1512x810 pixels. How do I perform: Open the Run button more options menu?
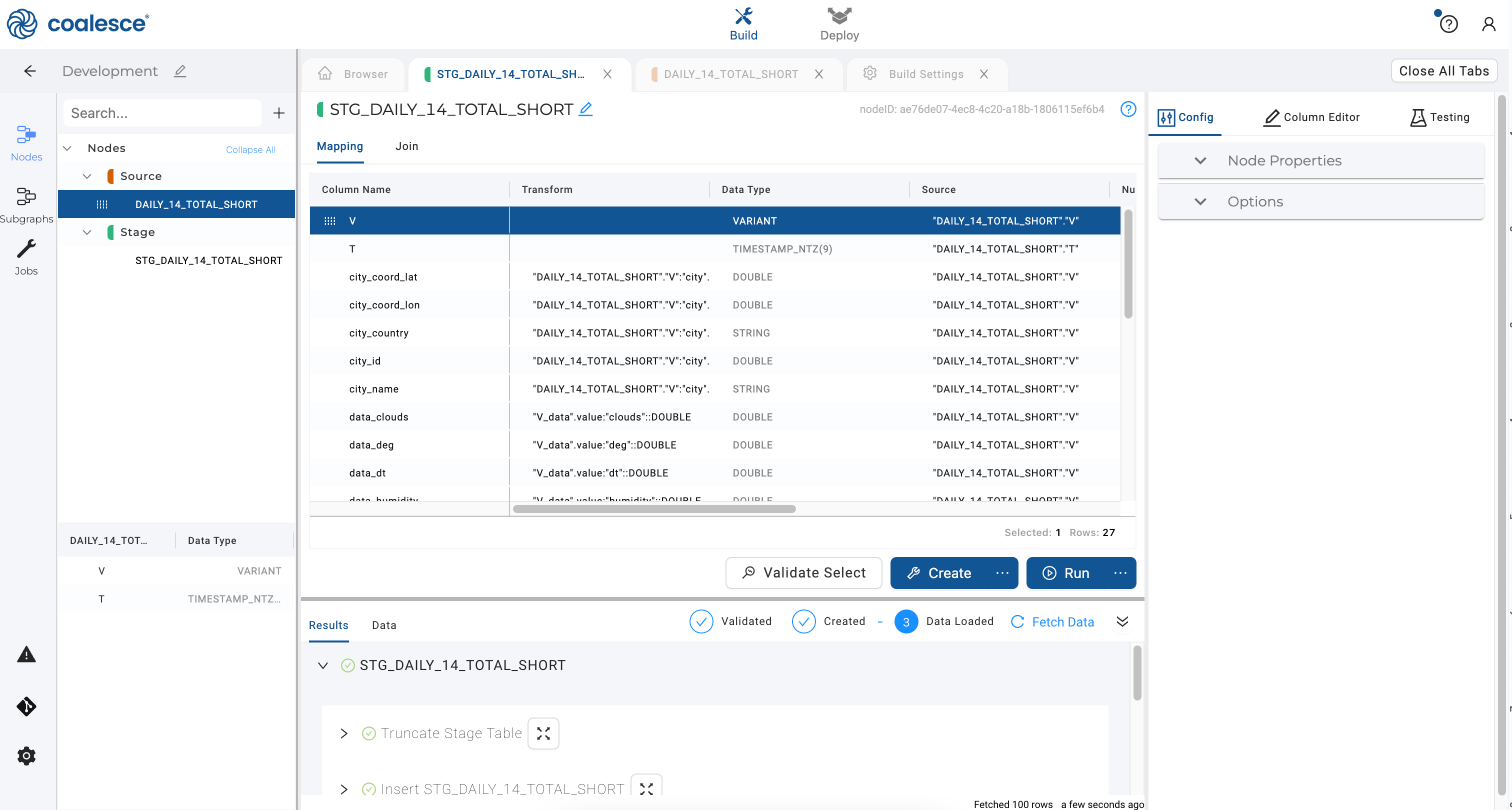point(1120,573)
